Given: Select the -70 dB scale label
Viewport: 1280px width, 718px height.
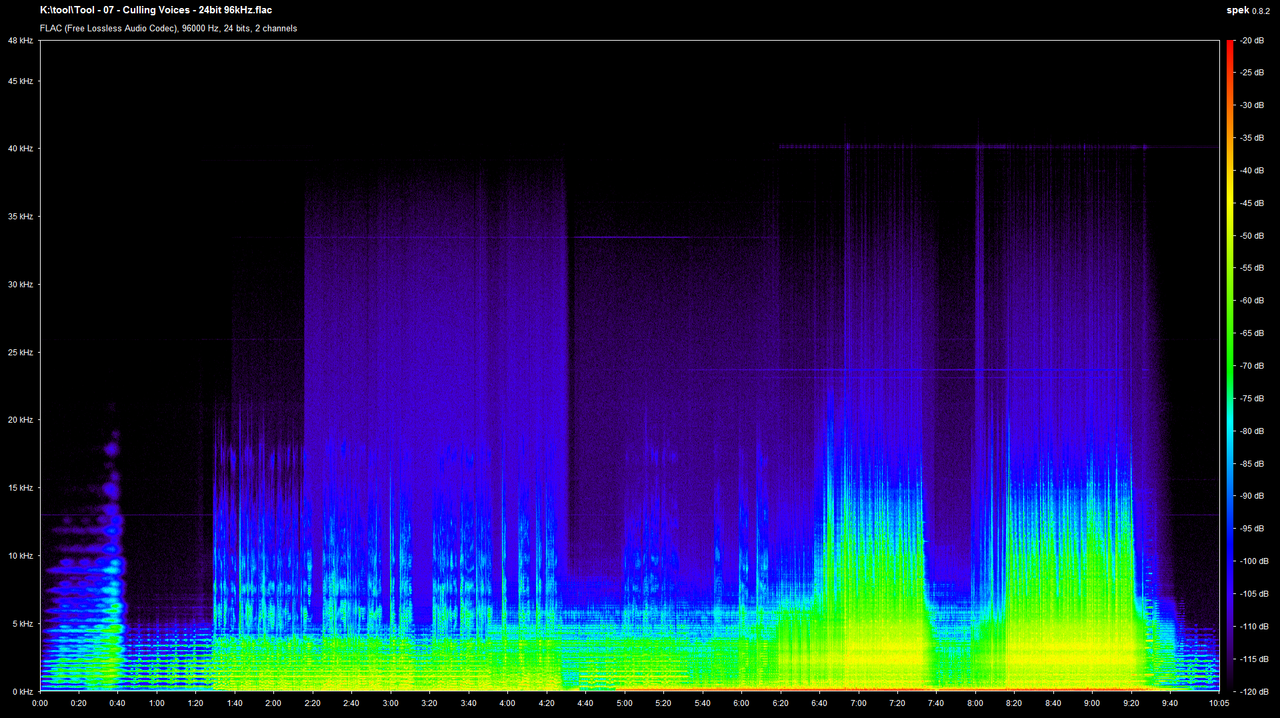Looking at the screenshot, I should (x=1253, y=366).
